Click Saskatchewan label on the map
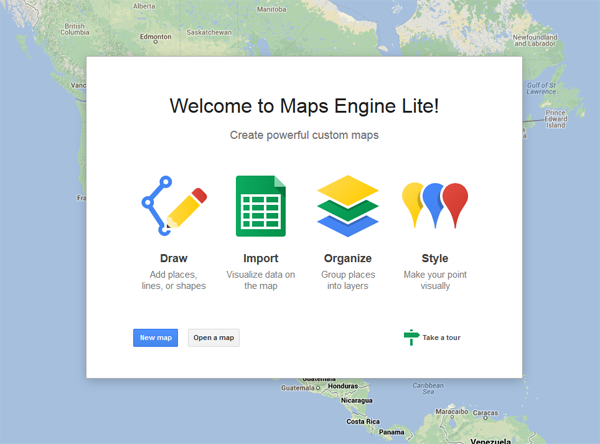The image size is (600, 444). [209, 33]
